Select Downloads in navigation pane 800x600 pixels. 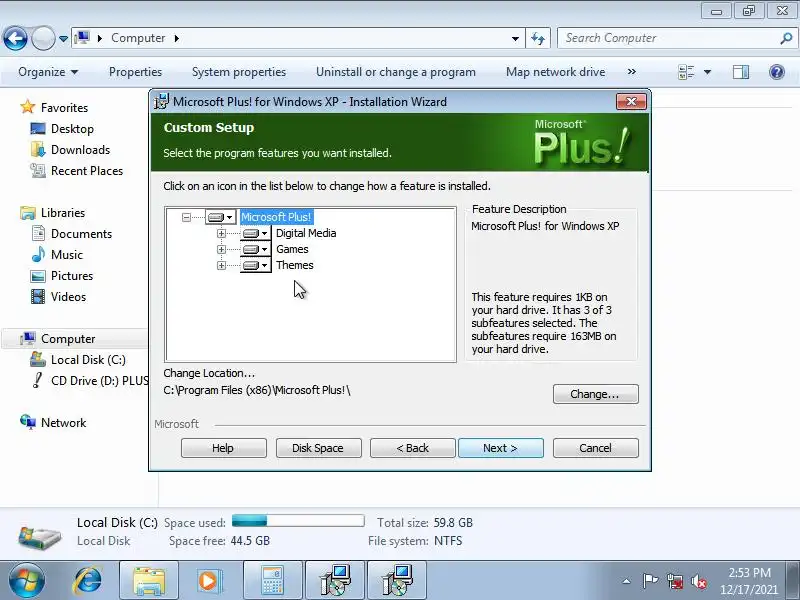point(81,149)
